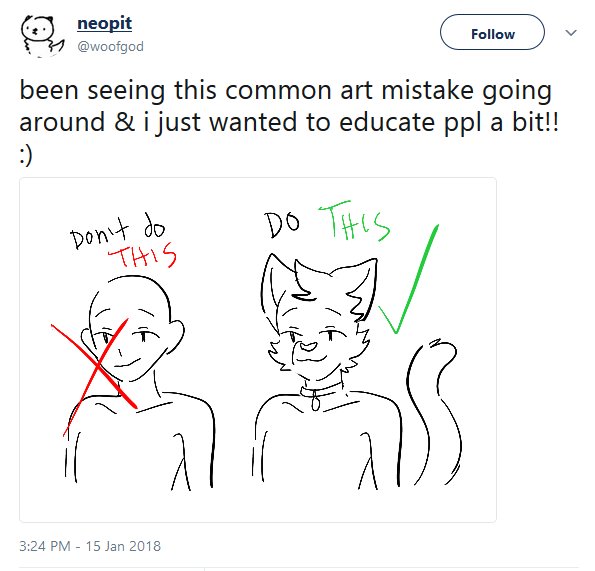Open the neopit display name link
Viewport: 595px width, 571px height.
(x=104, y=24)
